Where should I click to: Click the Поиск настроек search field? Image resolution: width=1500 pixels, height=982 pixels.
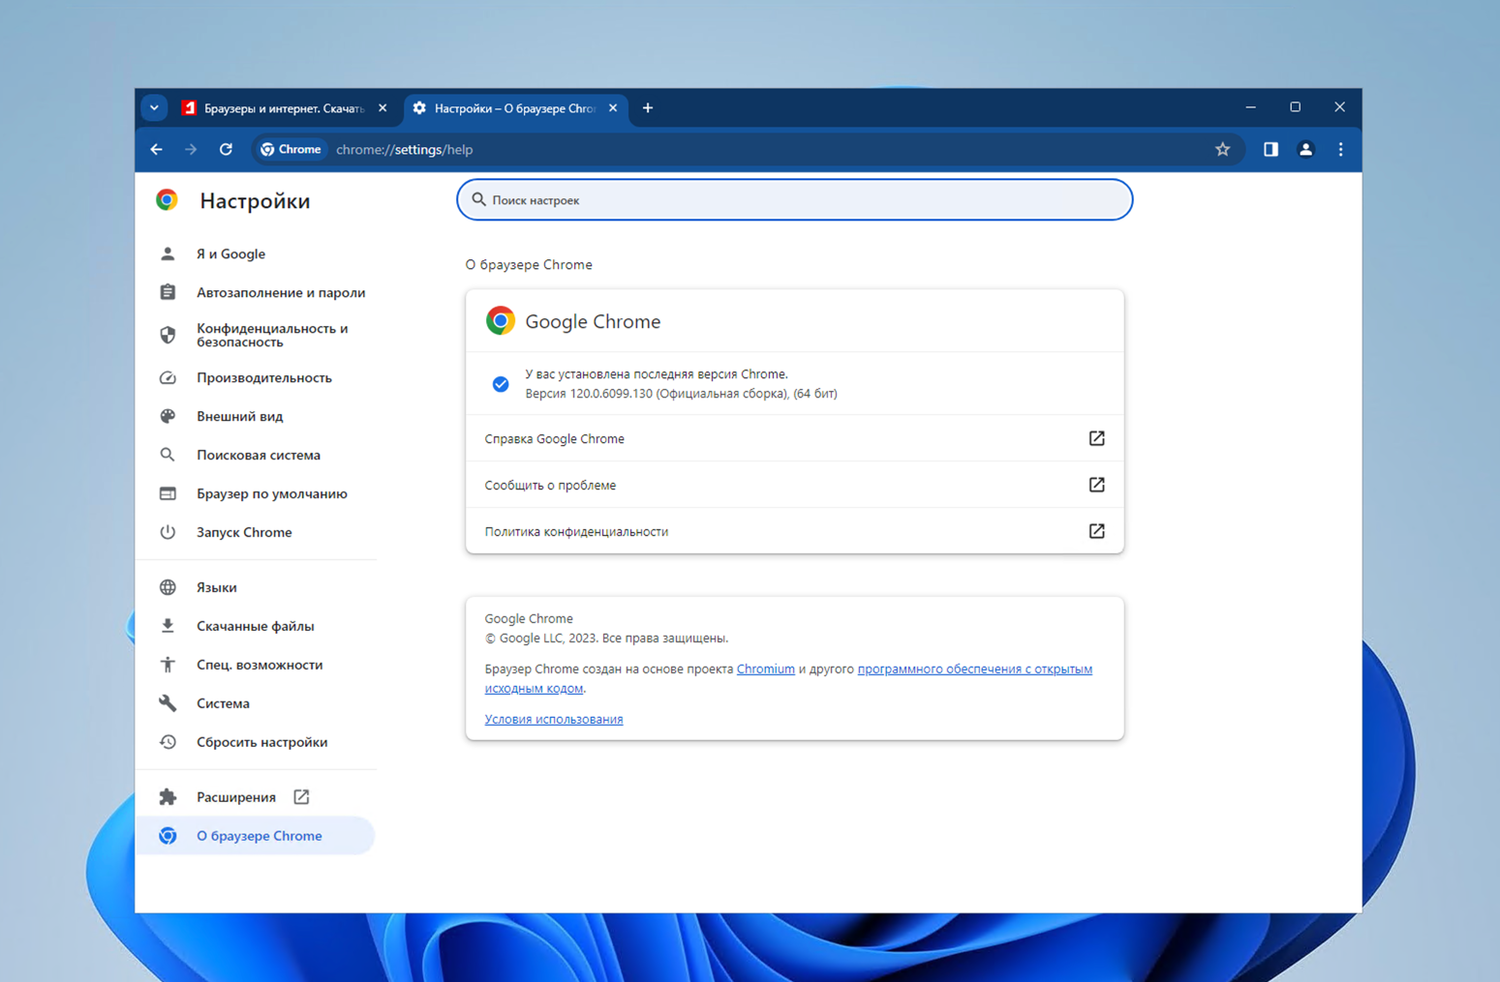point(795,200)
